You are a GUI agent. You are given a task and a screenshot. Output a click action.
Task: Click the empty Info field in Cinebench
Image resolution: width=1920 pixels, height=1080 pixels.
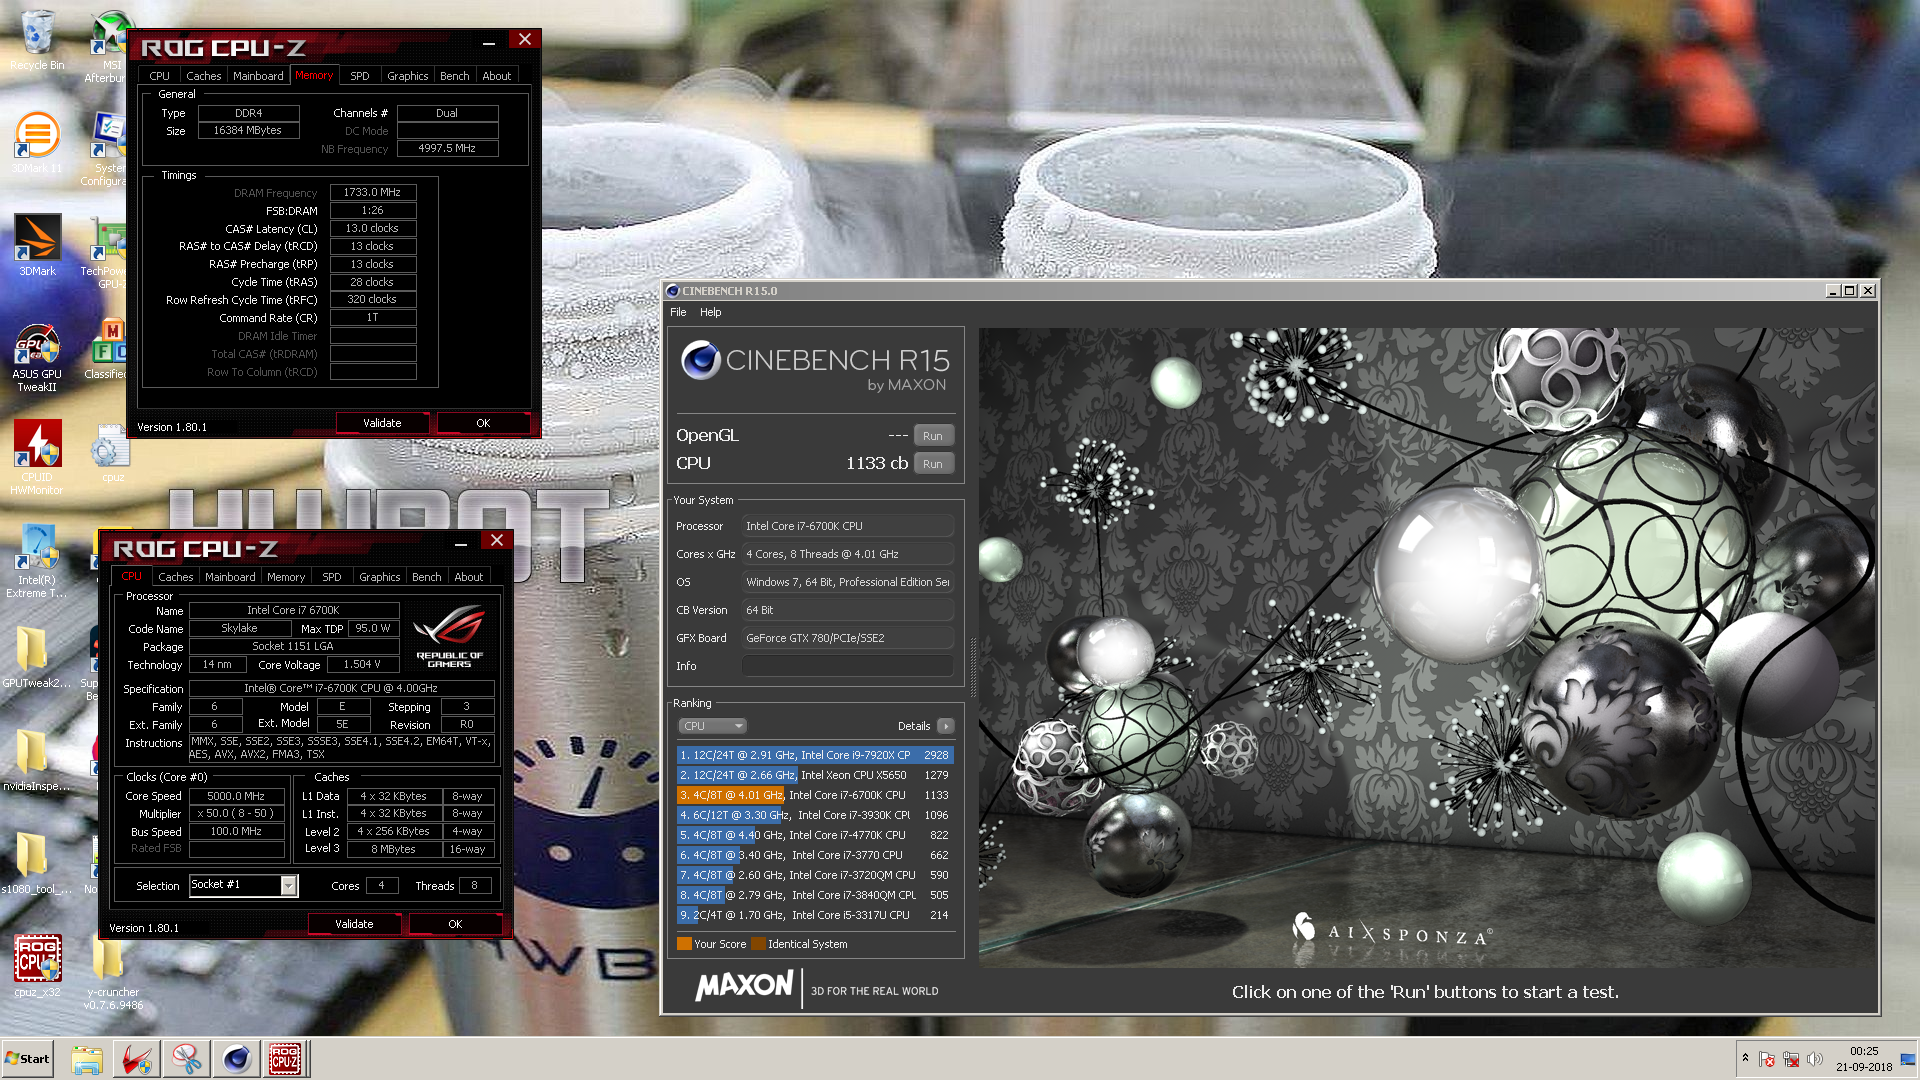pos(848,666)
